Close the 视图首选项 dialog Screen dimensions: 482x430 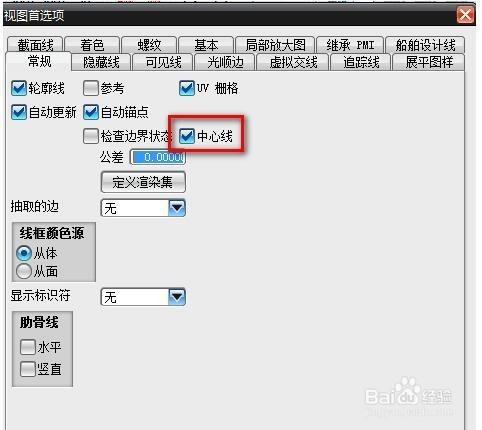point(465,15)
